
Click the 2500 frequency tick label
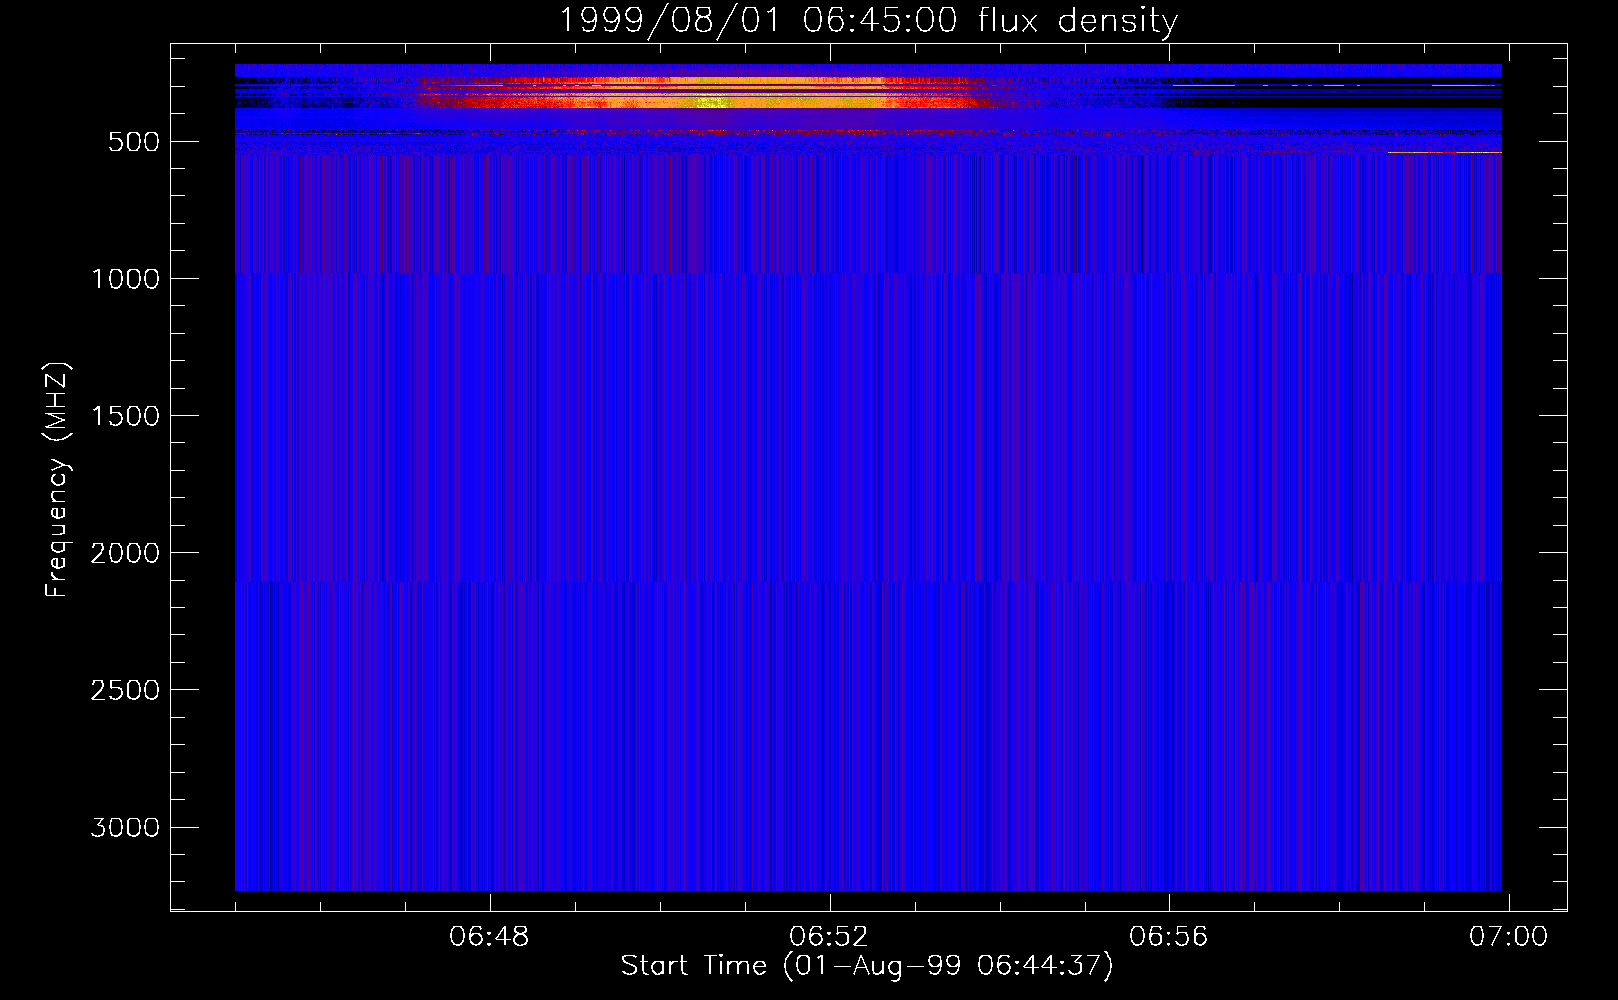point(125,690)
